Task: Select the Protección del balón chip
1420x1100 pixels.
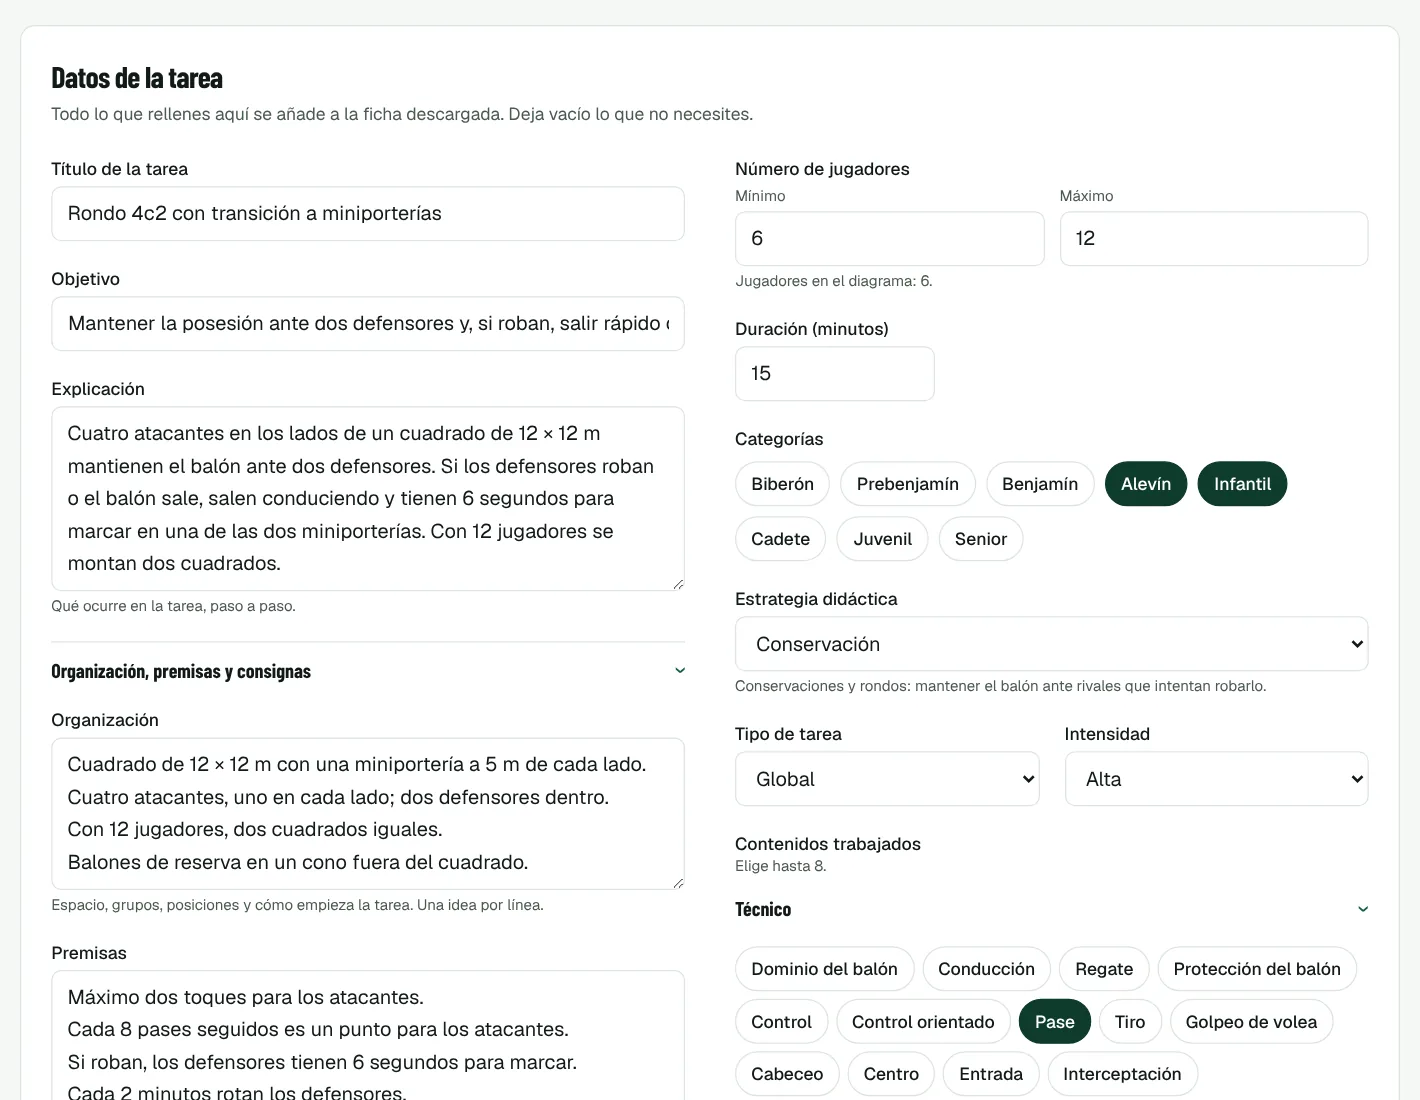Action: pyautogui.click(x=1257, y=969)
